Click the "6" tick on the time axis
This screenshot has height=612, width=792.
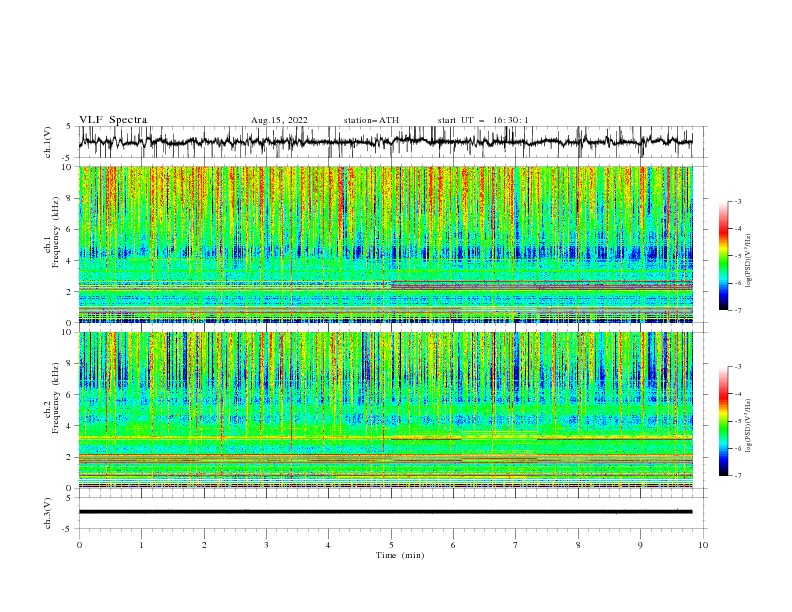coord(453,545)
